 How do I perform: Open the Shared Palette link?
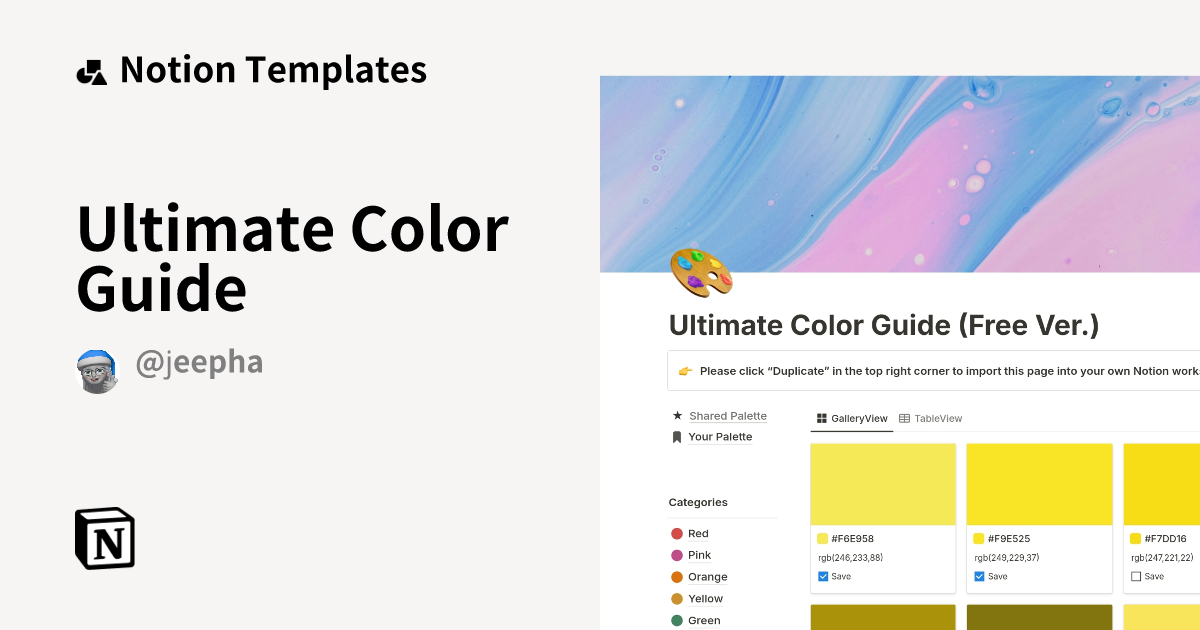point(727,415)
